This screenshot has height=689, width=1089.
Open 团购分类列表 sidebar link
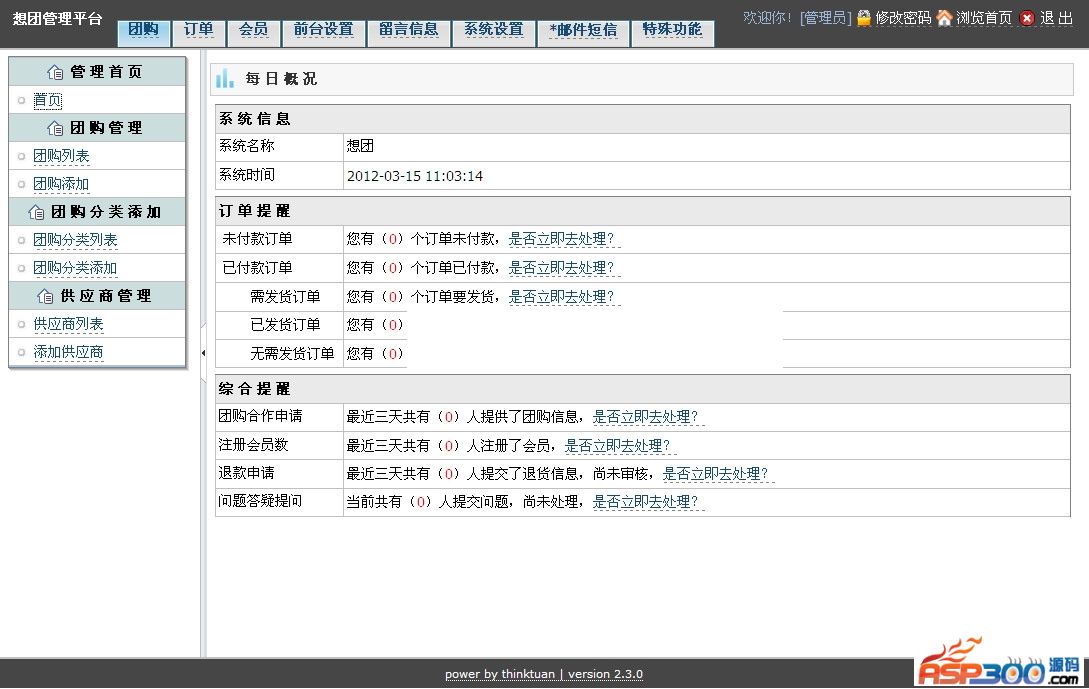pos(75,240)
